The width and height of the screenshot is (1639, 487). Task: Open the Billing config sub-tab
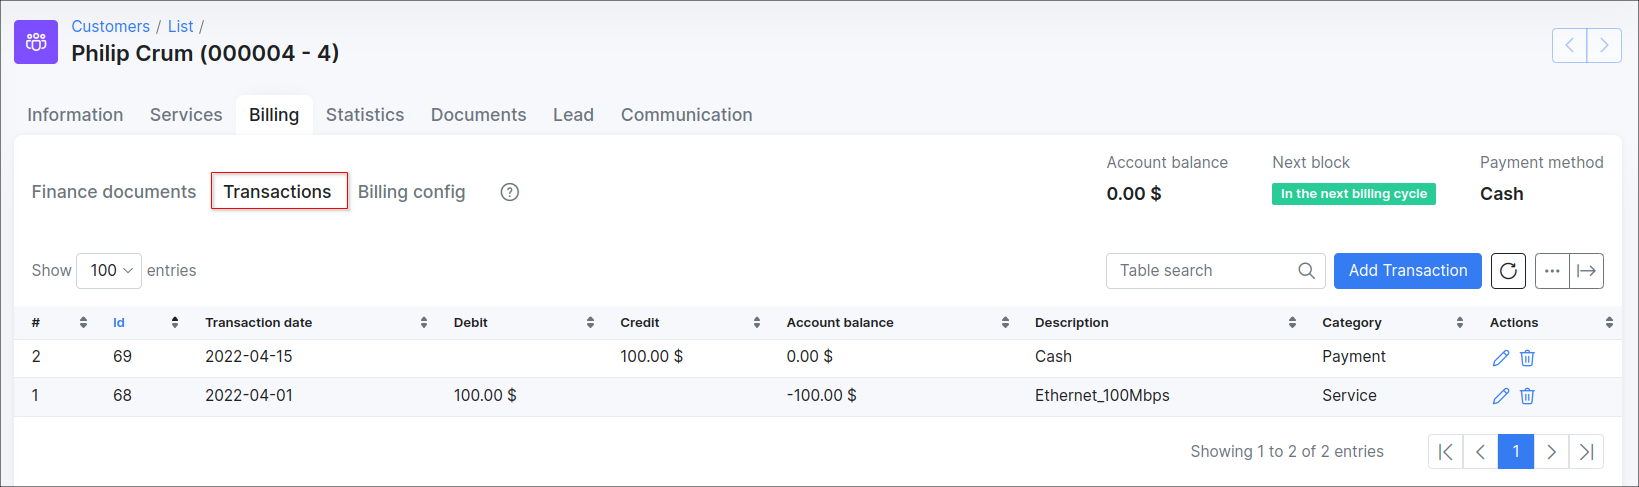click(411, 192)
